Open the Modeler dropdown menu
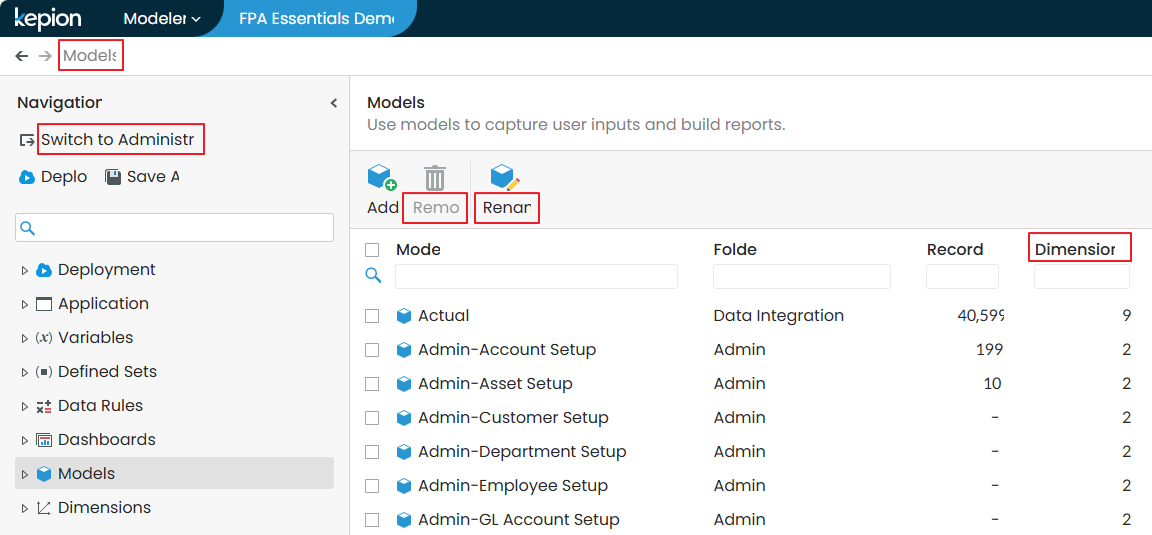Screen dimensions: 1152x535 point(161,19)
